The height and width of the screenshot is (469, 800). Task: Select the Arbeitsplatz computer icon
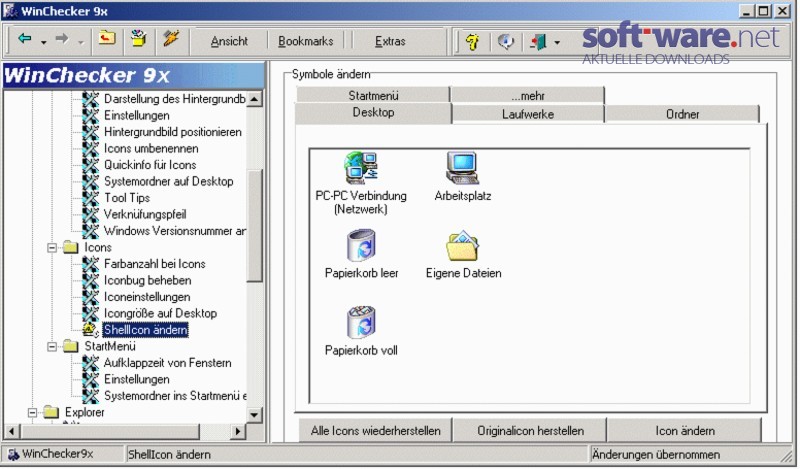[x=463, y=176]
